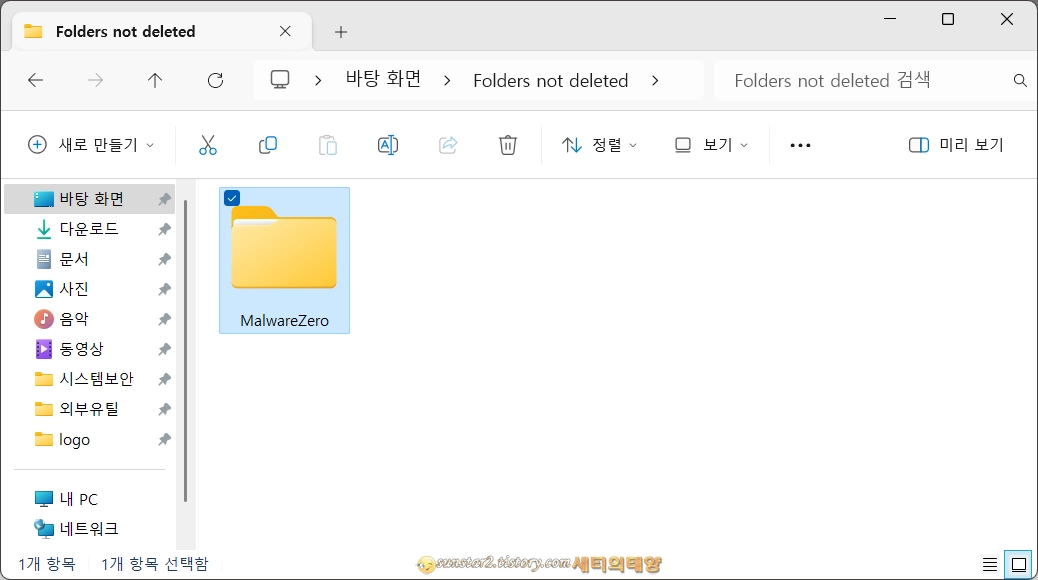
Task: Open the see-more ellipsis menu
Action: coord(799,144)
